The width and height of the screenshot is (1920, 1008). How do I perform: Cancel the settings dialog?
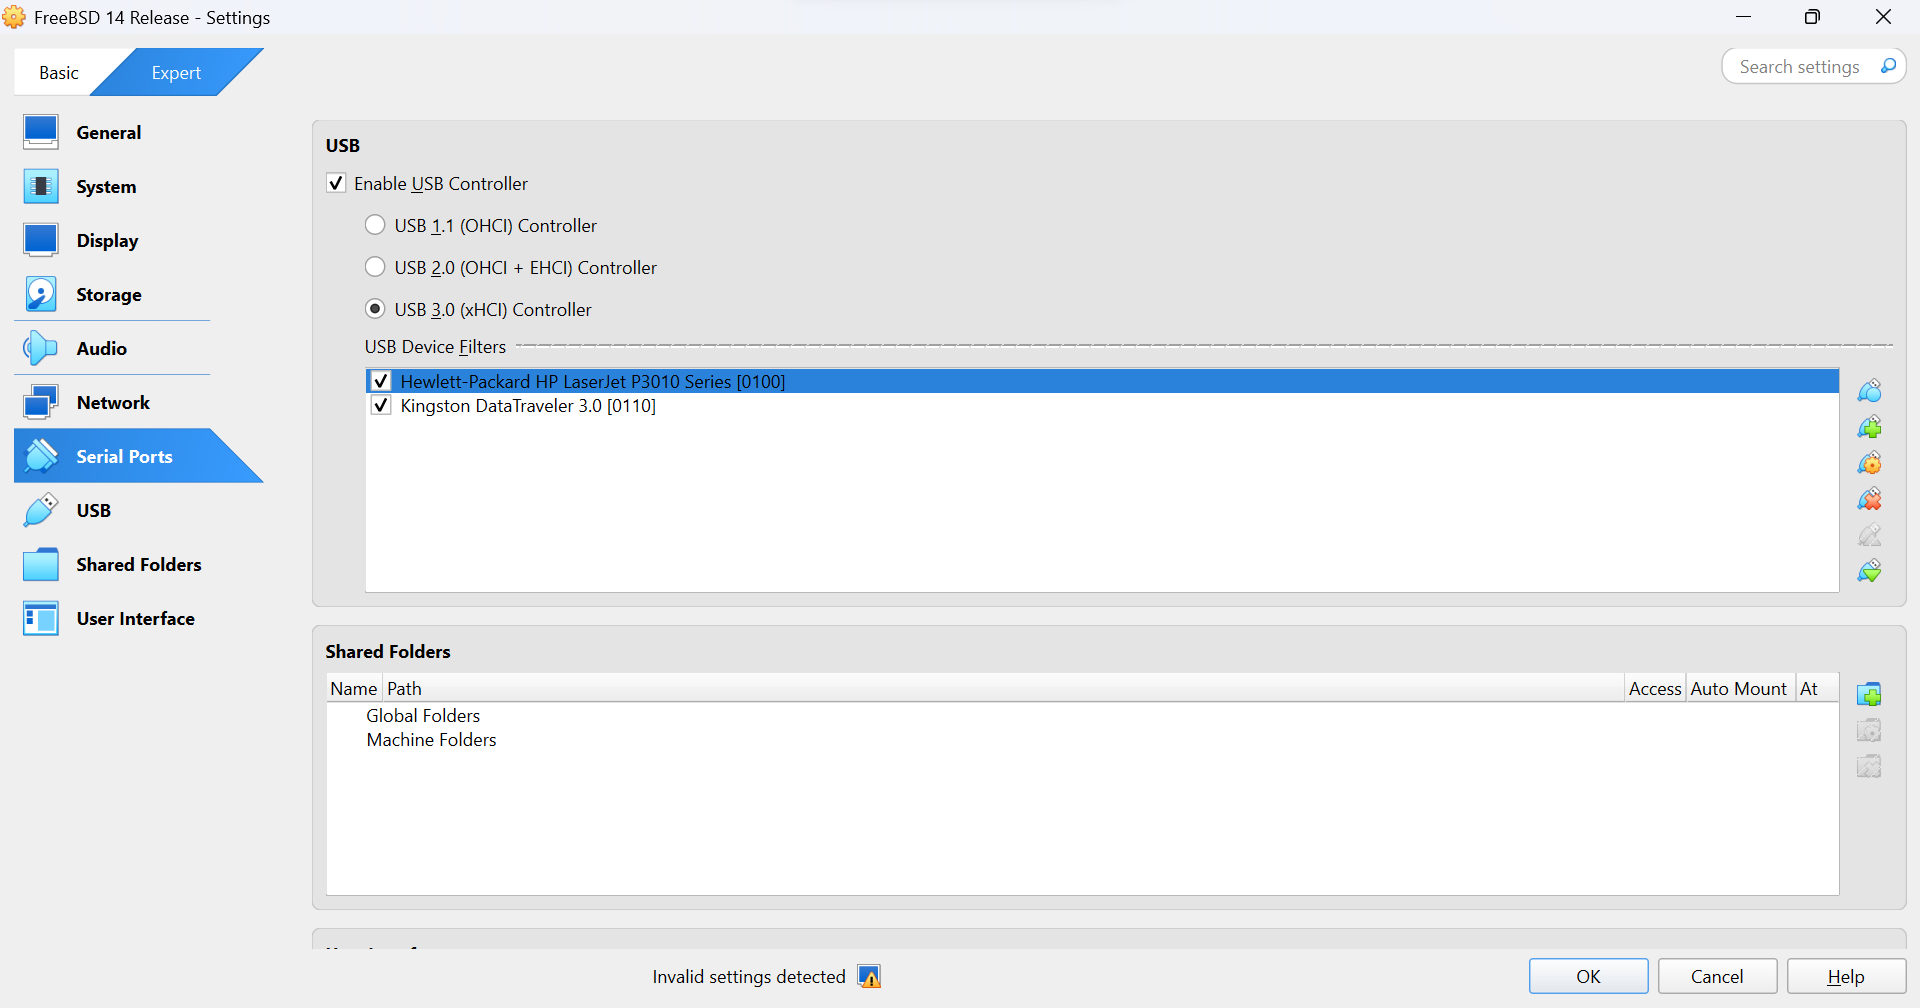1716,977
